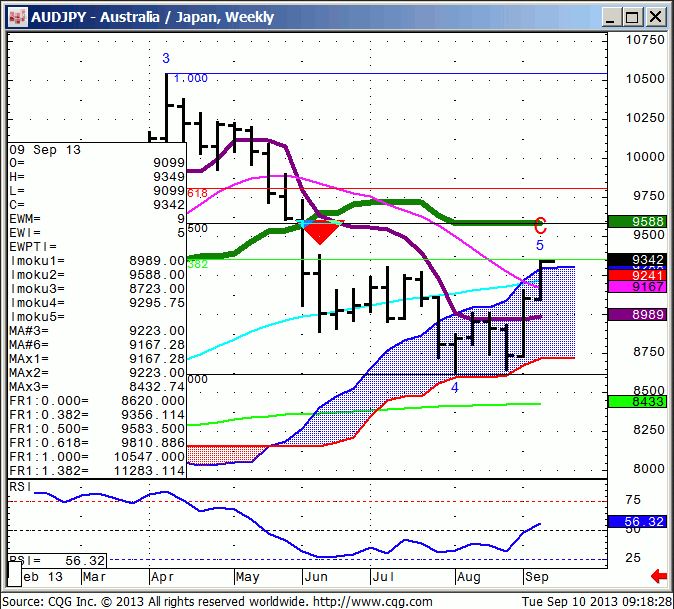The width and height of the screenshot is (674, 609).
Task: Click the green 9588 price tag
Action: 640,222
